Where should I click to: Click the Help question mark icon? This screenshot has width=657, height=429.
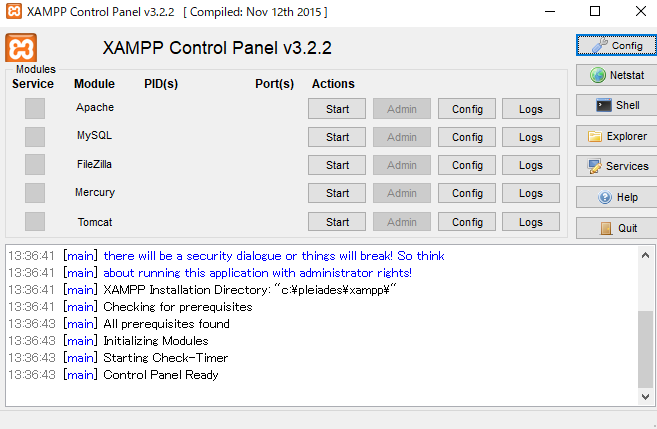(x=616, y=197)
